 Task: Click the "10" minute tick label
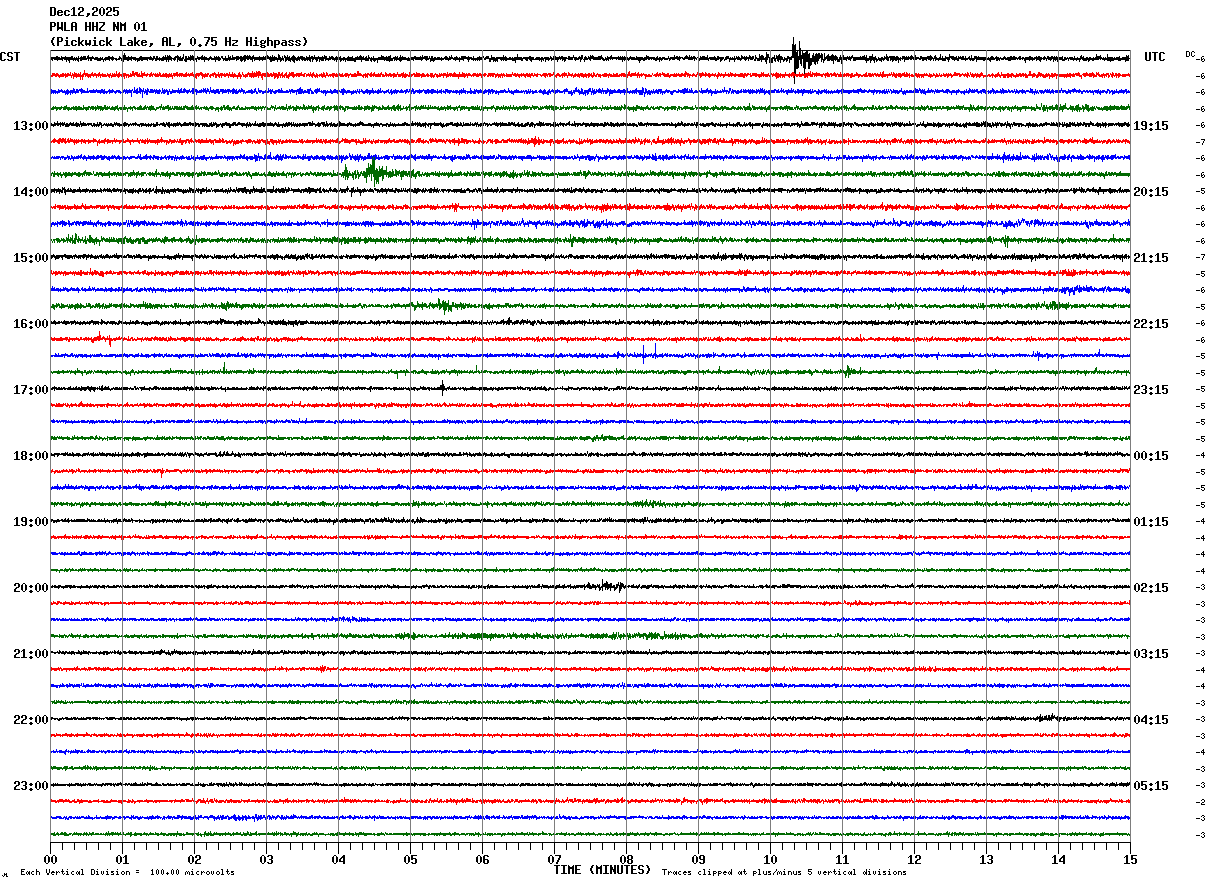[770, 859]
